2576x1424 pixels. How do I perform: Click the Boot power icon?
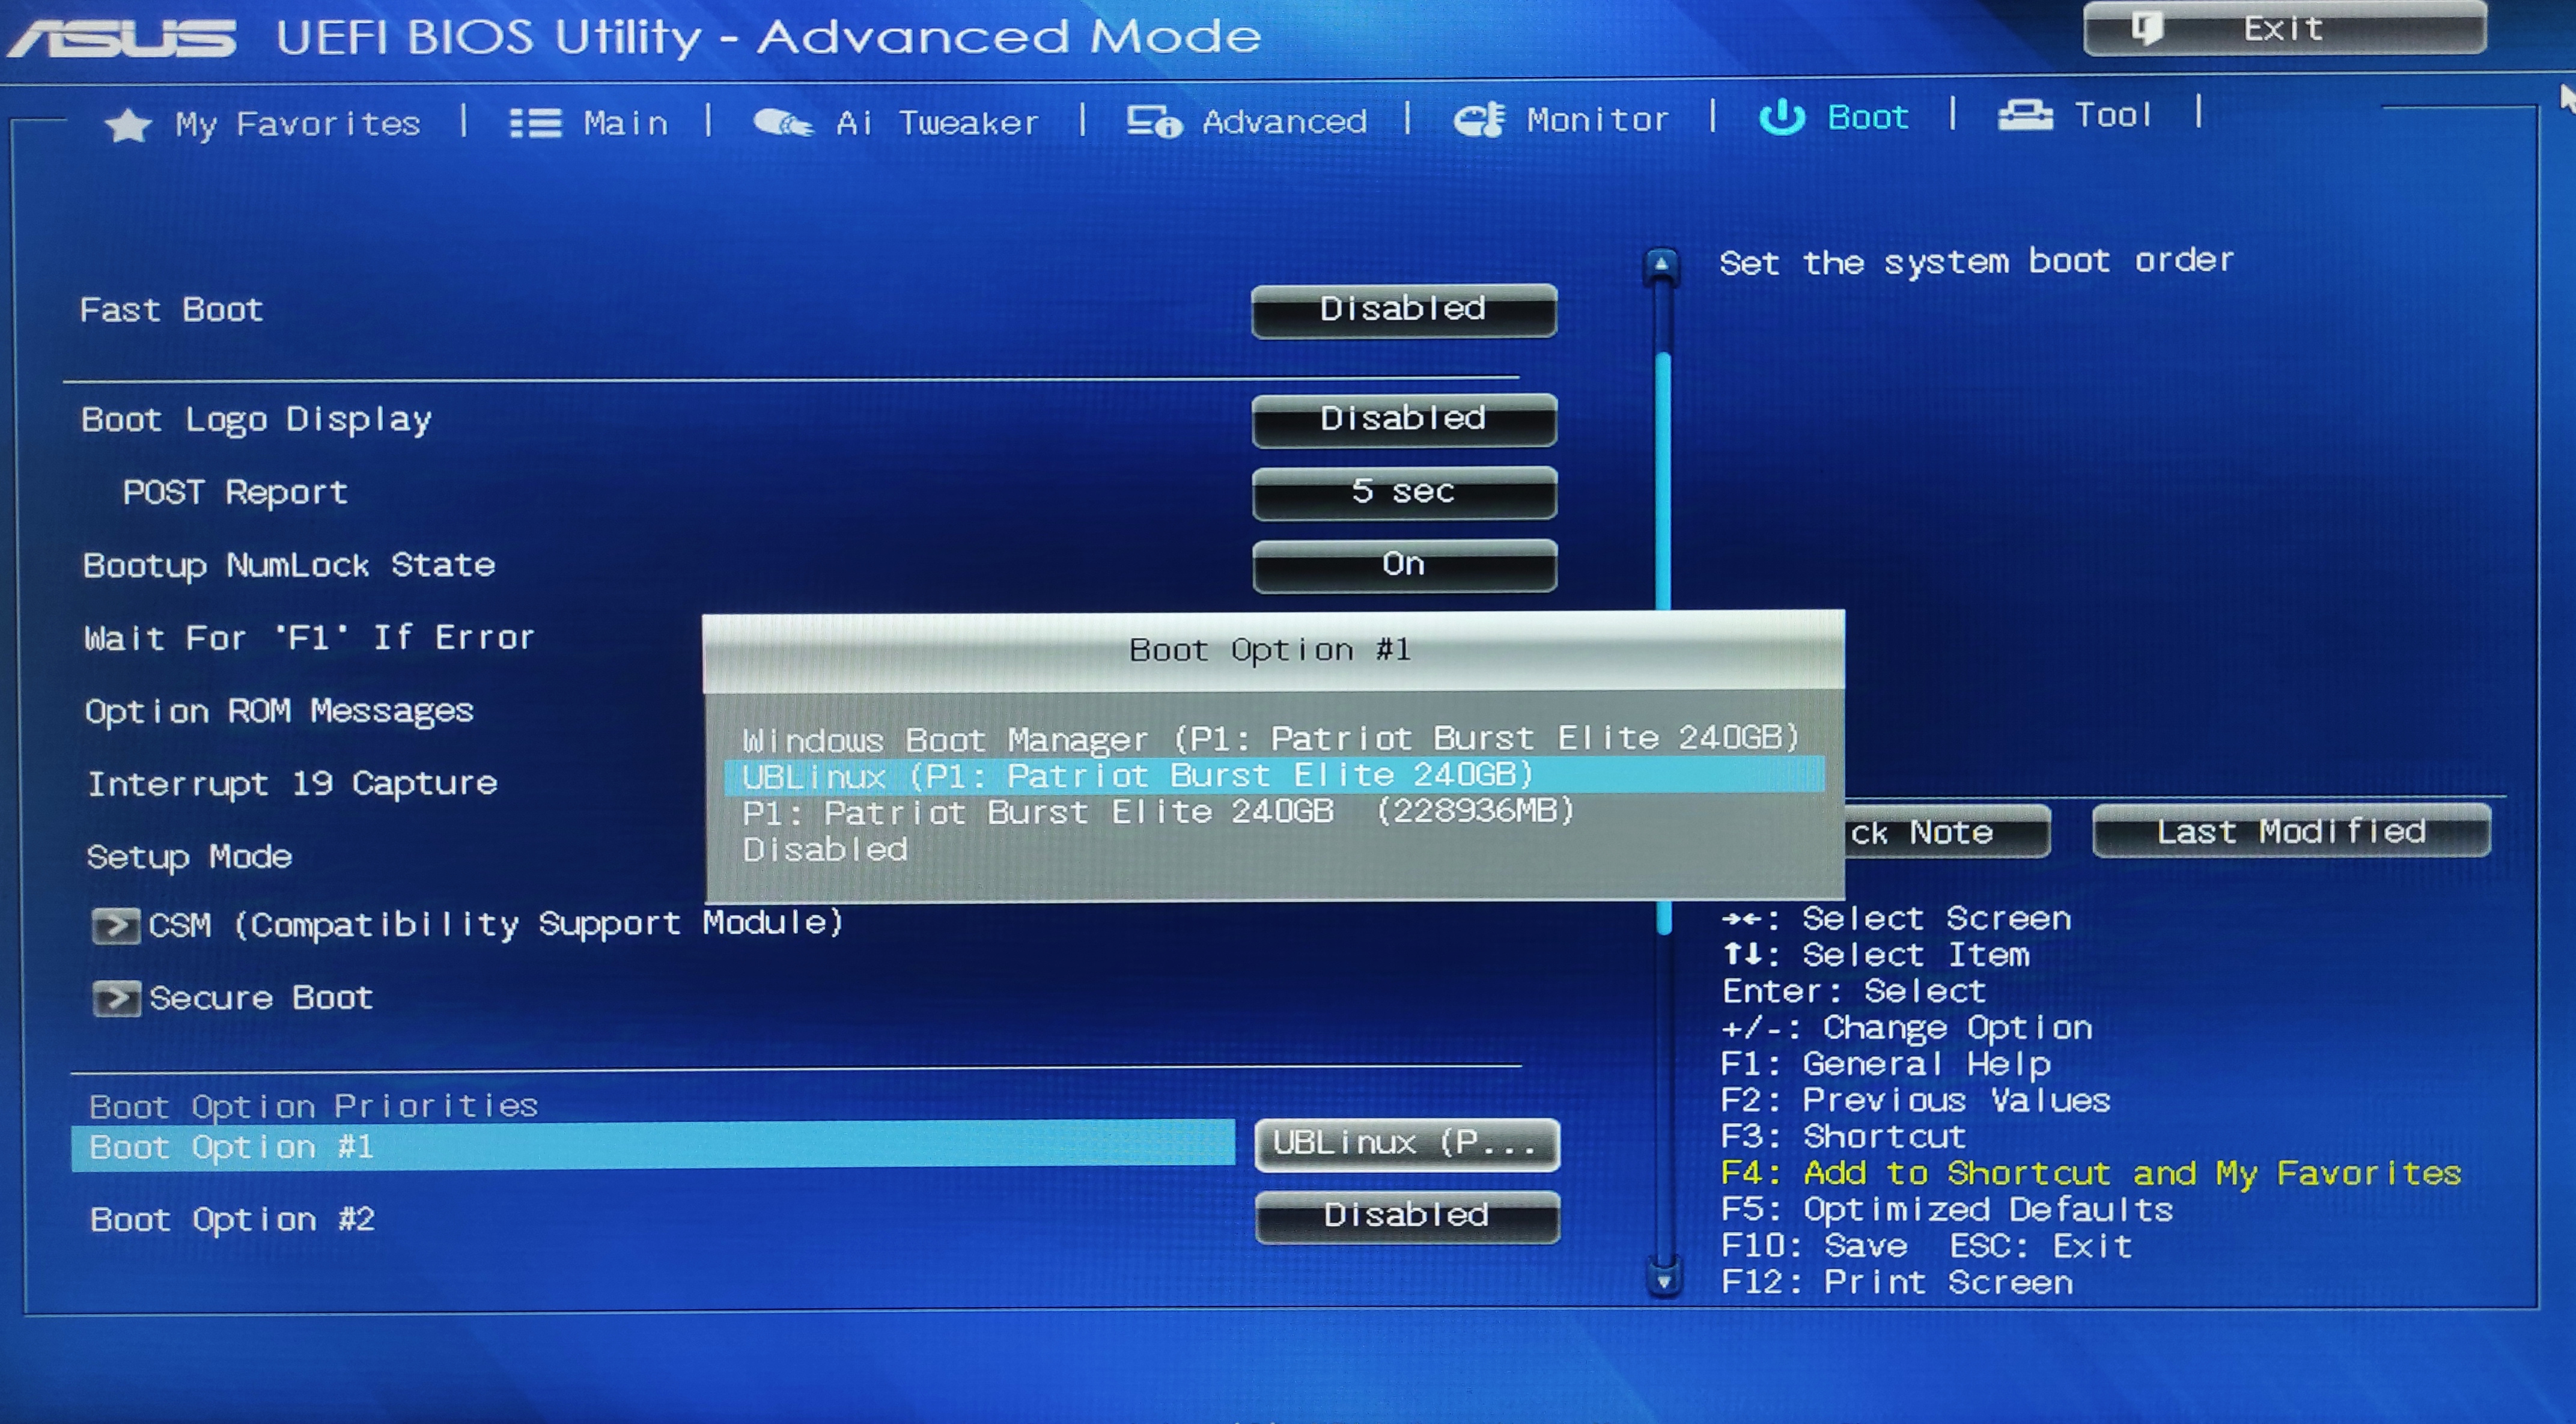pyautogui.click(x=1782, y=117)
